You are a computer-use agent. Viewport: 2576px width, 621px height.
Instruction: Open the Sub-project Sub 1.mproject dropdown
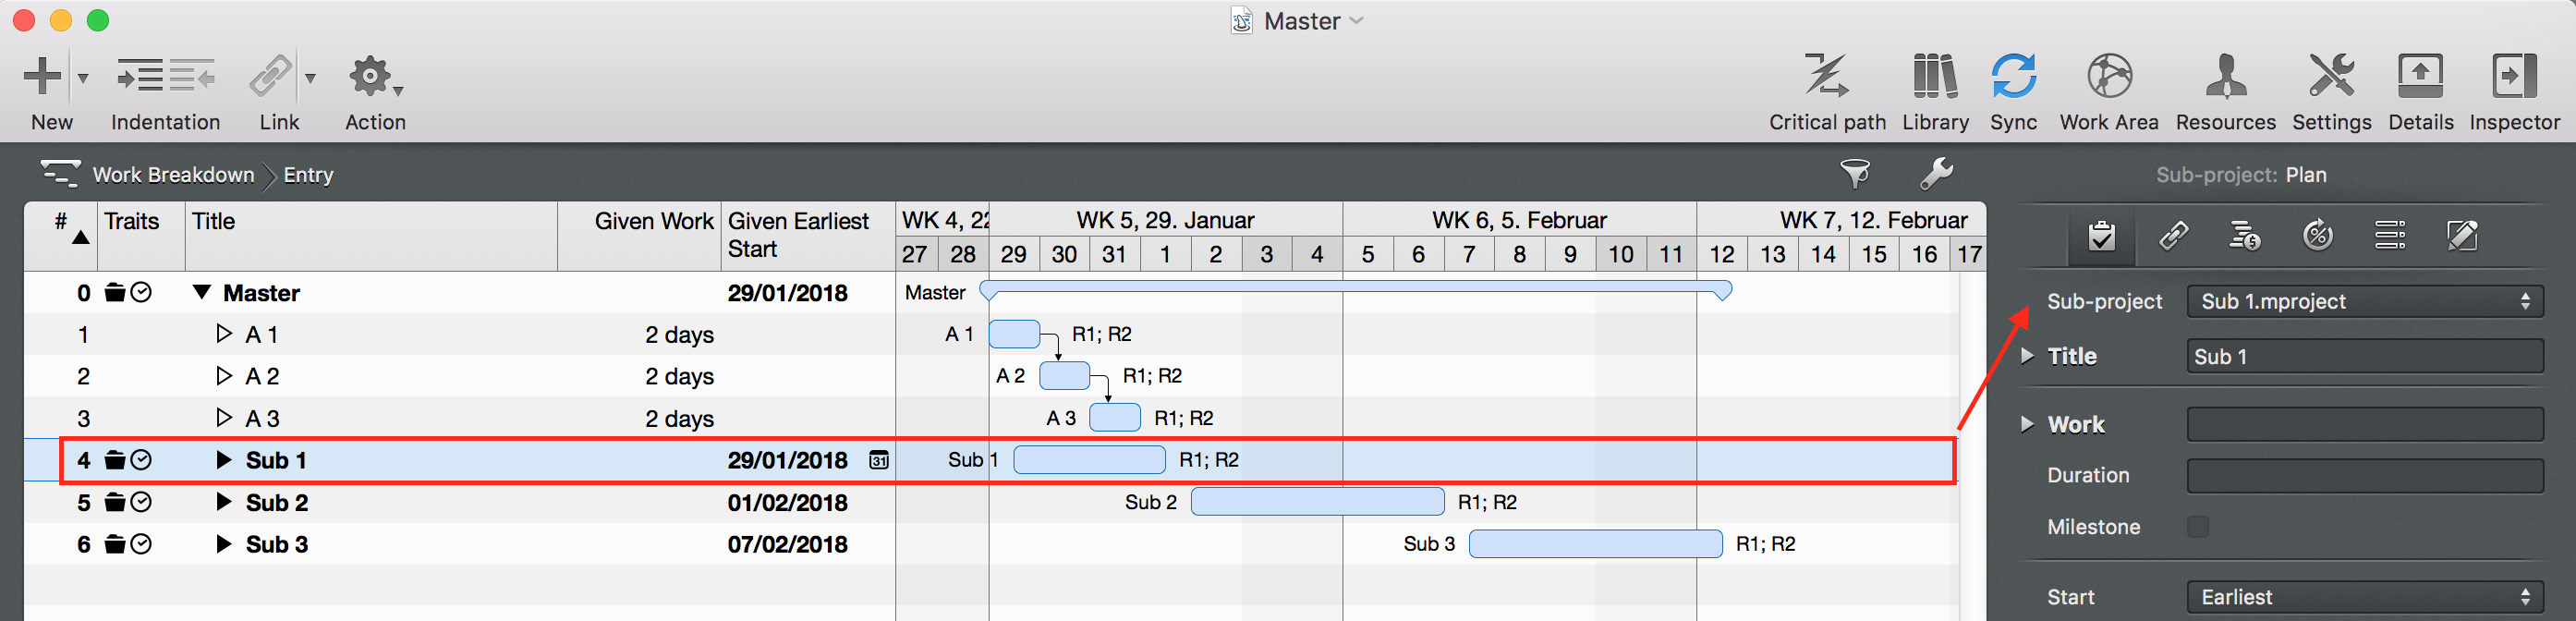tap(2364, 302)
